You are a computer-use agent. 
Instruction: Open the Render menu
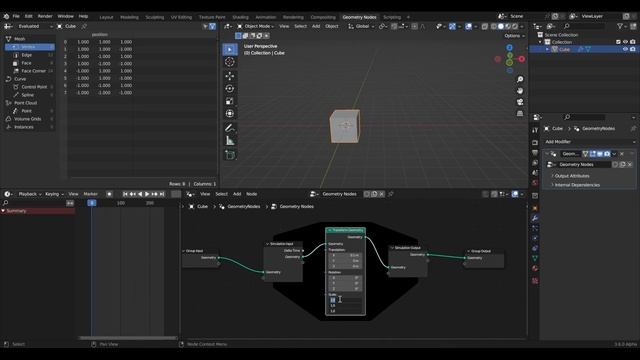tap(45, 16)
